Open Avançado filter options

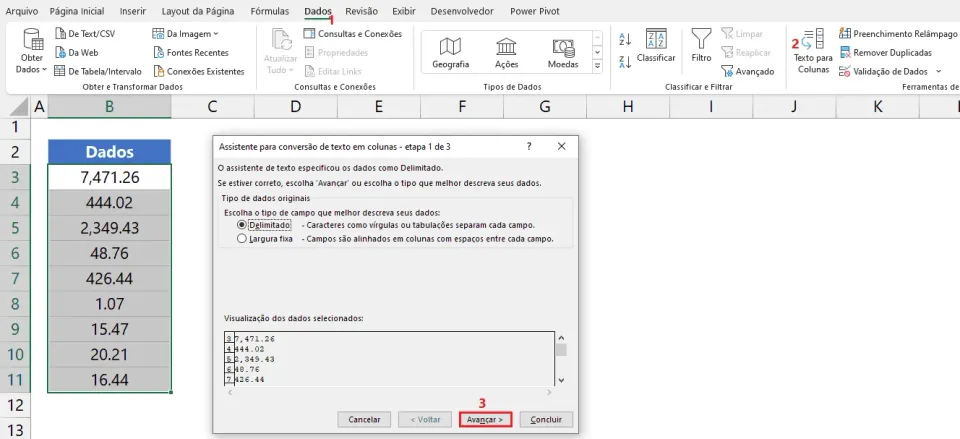[748, 72]
